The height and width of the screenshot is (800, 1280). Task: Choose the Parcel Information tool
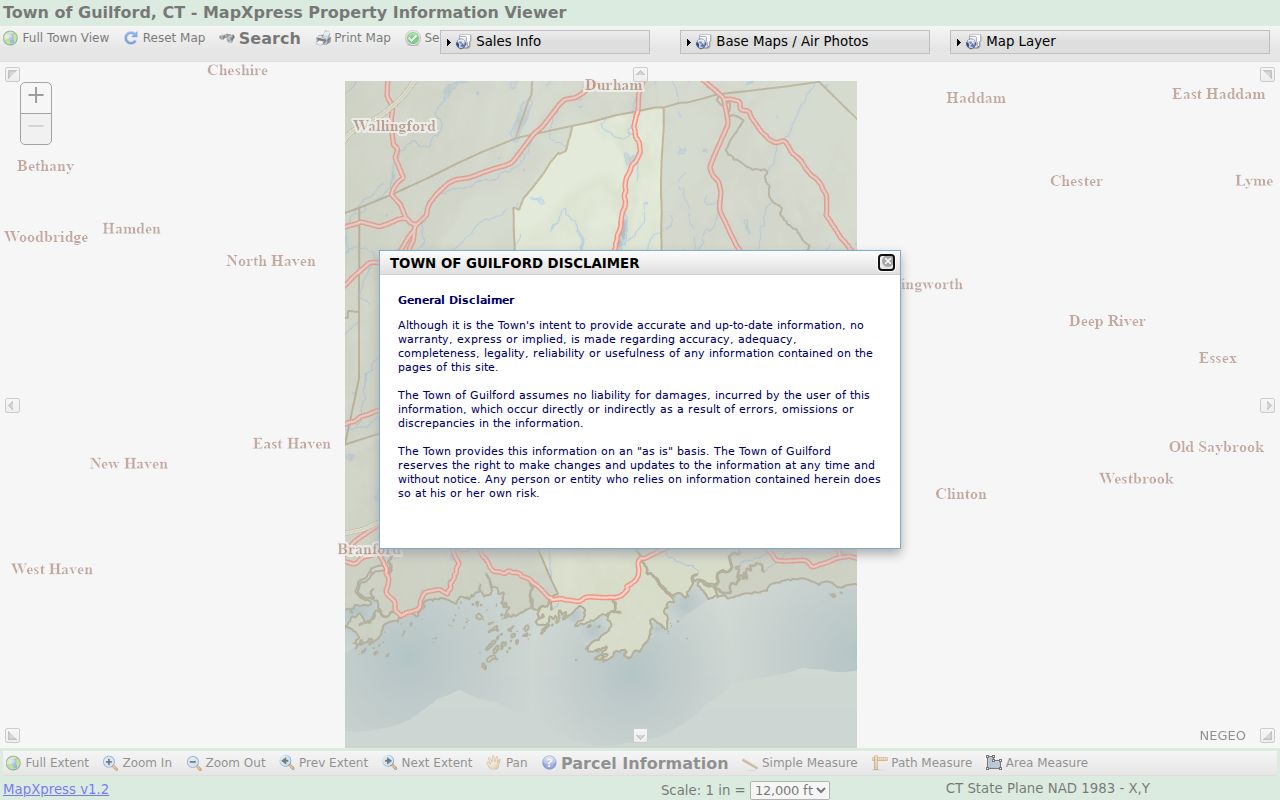click(635, 763)
